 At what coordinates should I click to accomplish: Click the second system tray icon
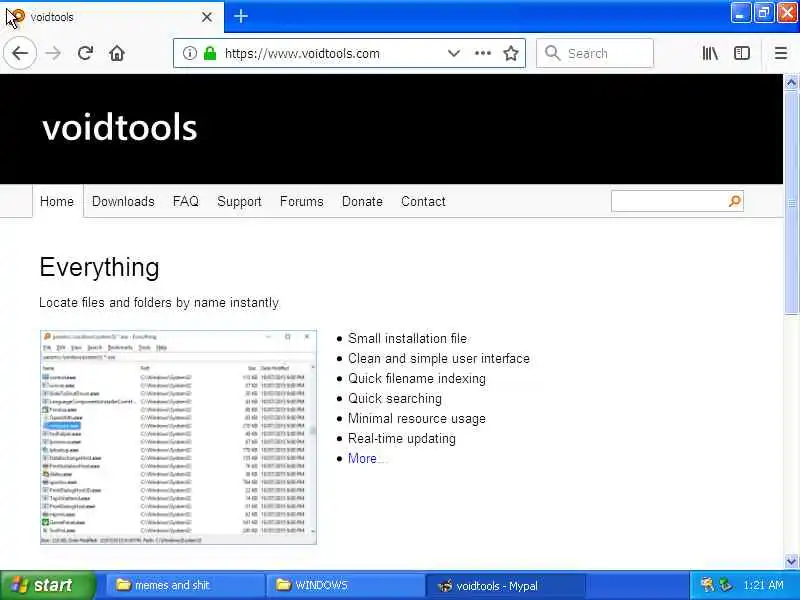[725, 585]
